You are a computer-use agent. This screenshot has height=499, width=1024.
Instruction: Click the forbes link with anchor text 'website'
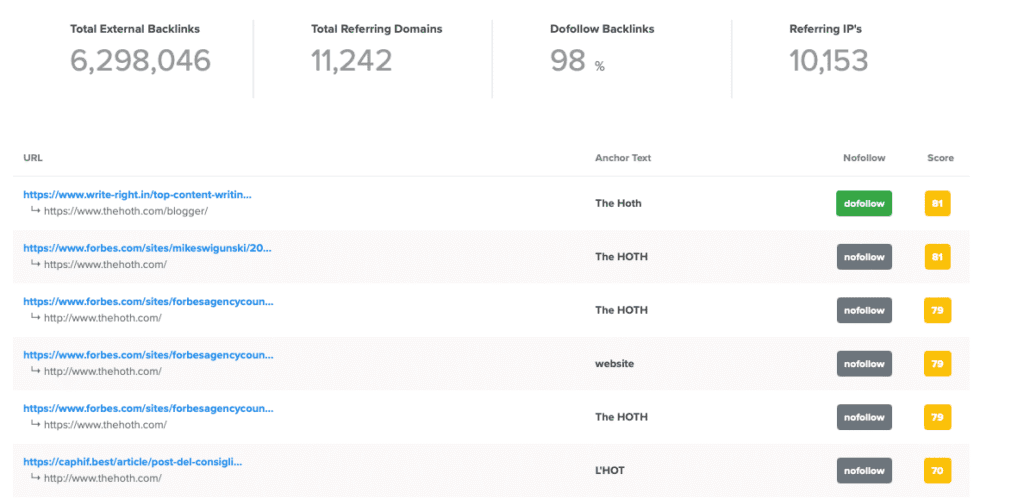click(x=148, y=355)
